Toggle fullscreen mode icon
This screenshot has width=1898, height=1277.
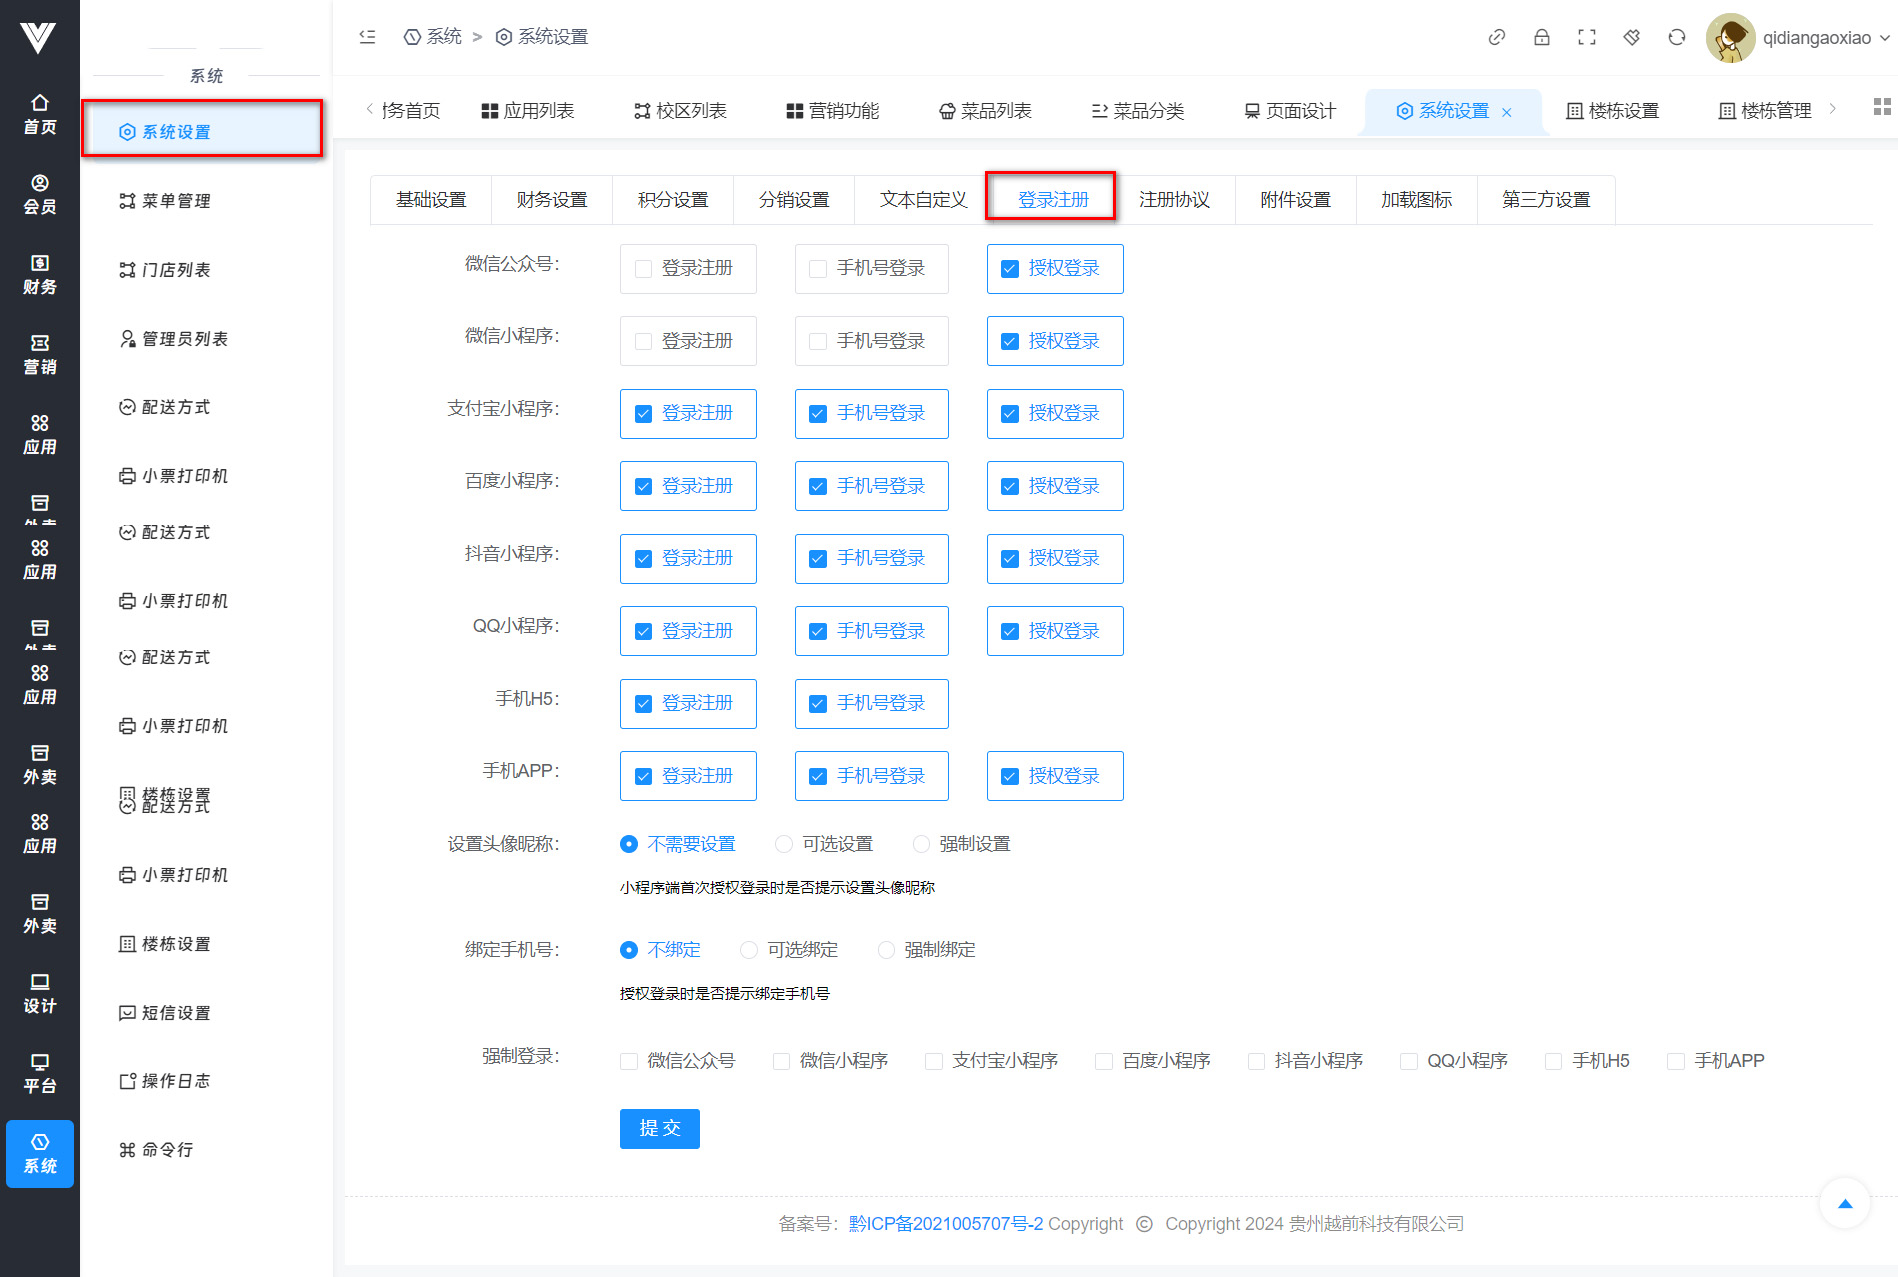click(1586, 38)
